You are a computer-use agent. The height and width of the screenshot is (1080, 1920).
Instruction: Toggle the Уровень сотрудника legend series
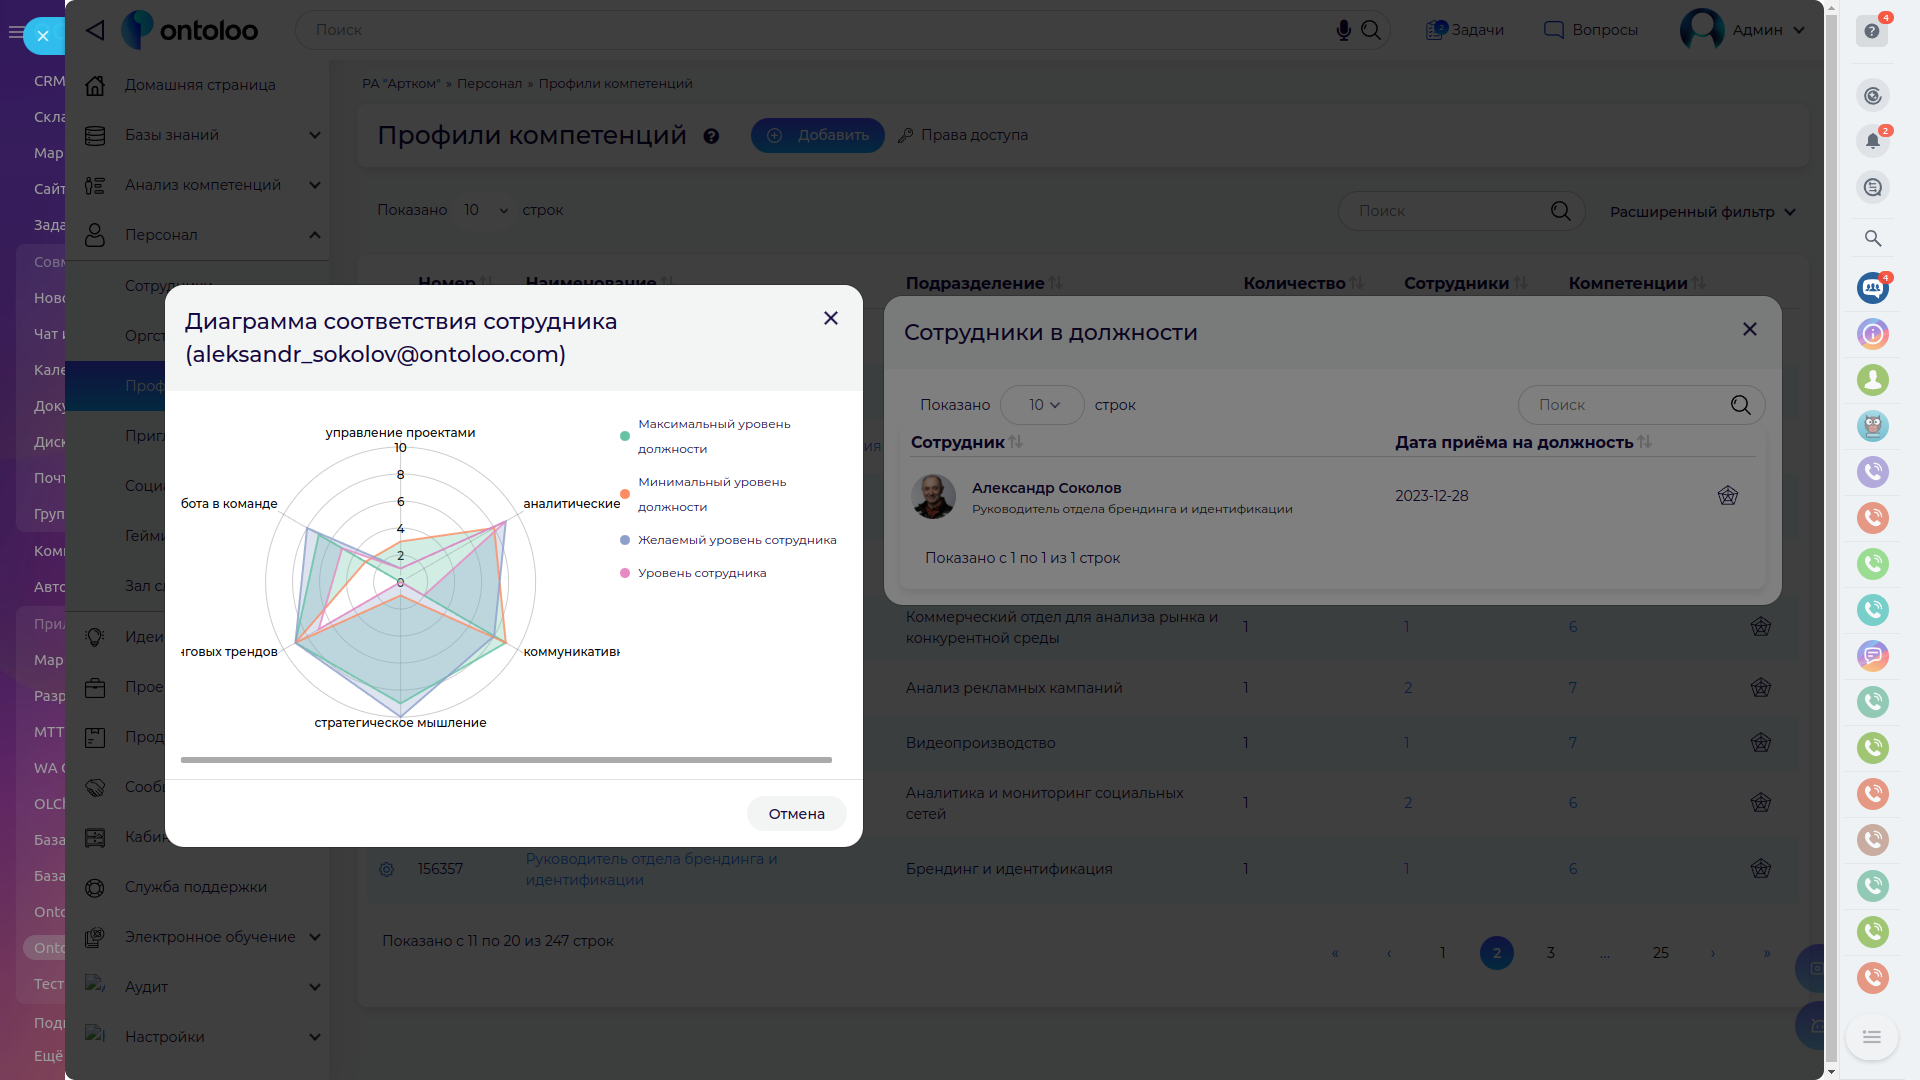[701, 573]
